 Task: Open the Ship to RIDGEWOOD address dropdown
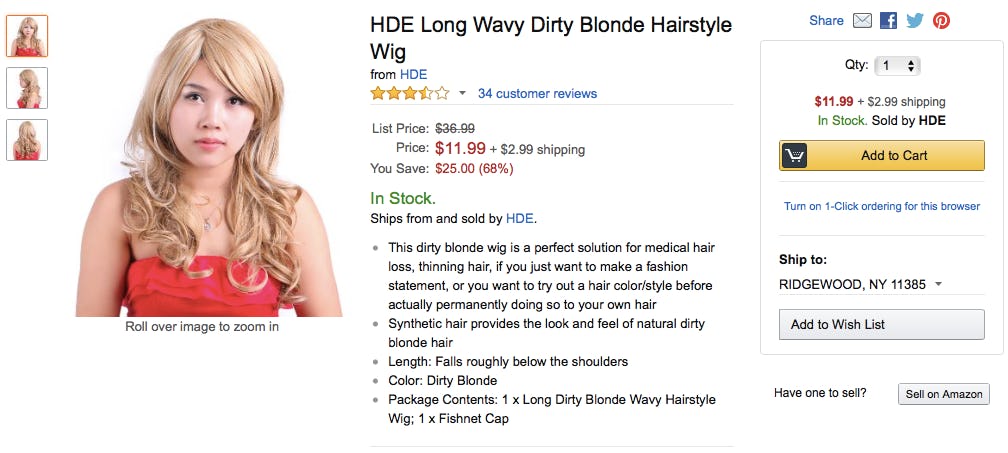[861, 285]
